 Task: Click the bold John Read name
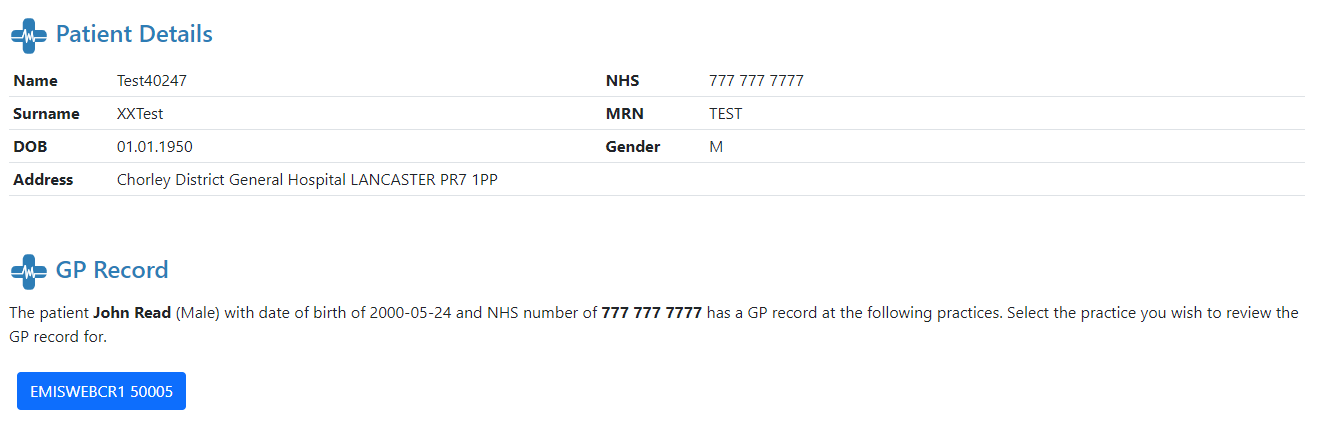pyautogui.click(x=132, y=313)
